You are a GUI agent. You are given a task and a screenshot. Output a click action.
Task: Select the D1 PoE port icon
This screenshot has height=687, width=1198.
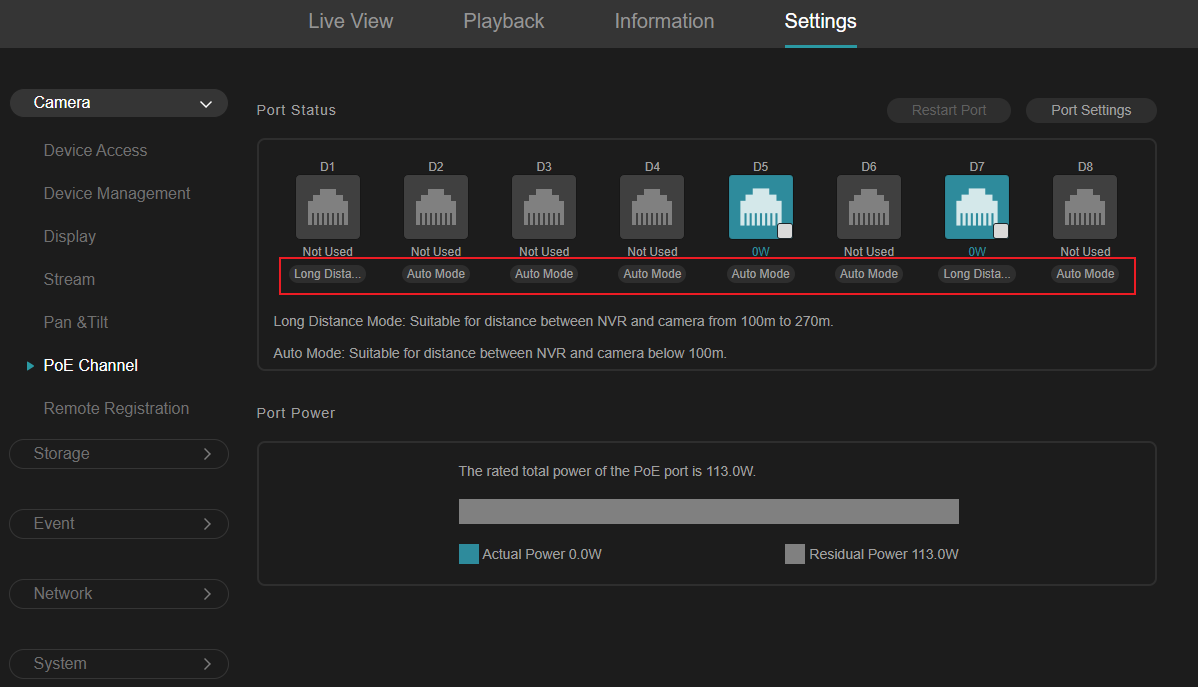coord(328,207)
